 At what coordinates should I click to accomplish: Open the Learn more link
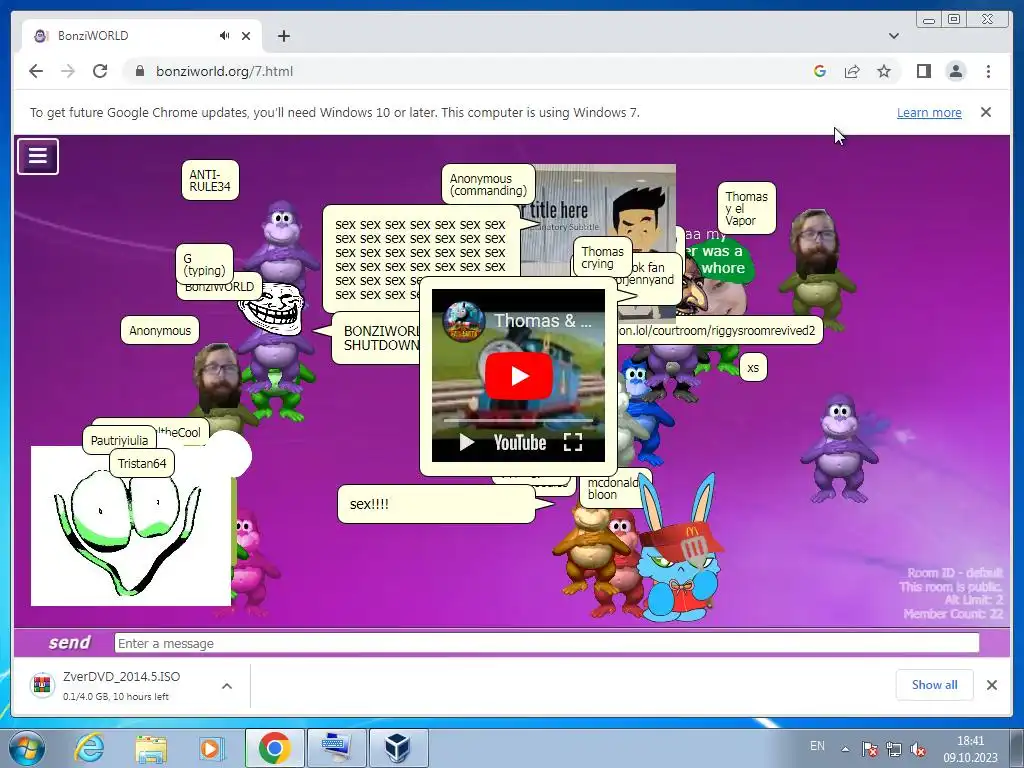coord(929,112)
